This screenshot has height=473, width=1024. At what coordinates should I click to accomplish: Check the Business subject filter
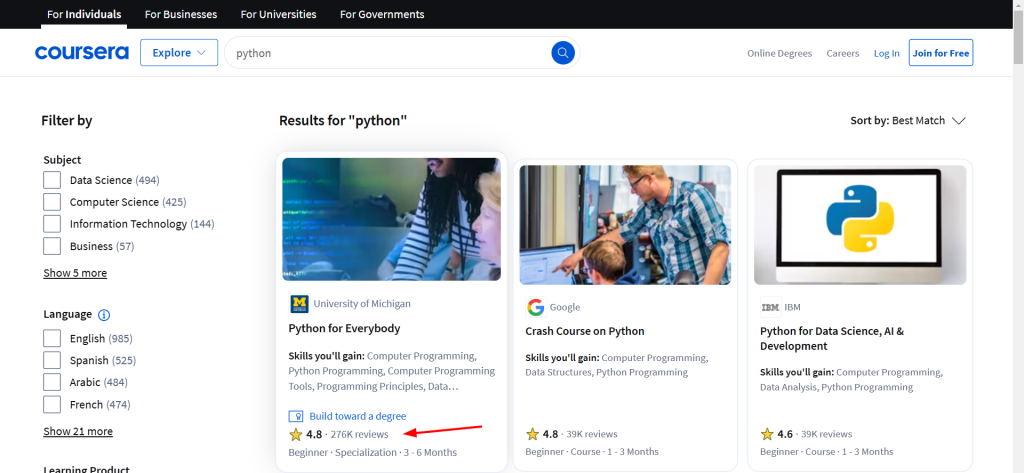pos(52,246)
